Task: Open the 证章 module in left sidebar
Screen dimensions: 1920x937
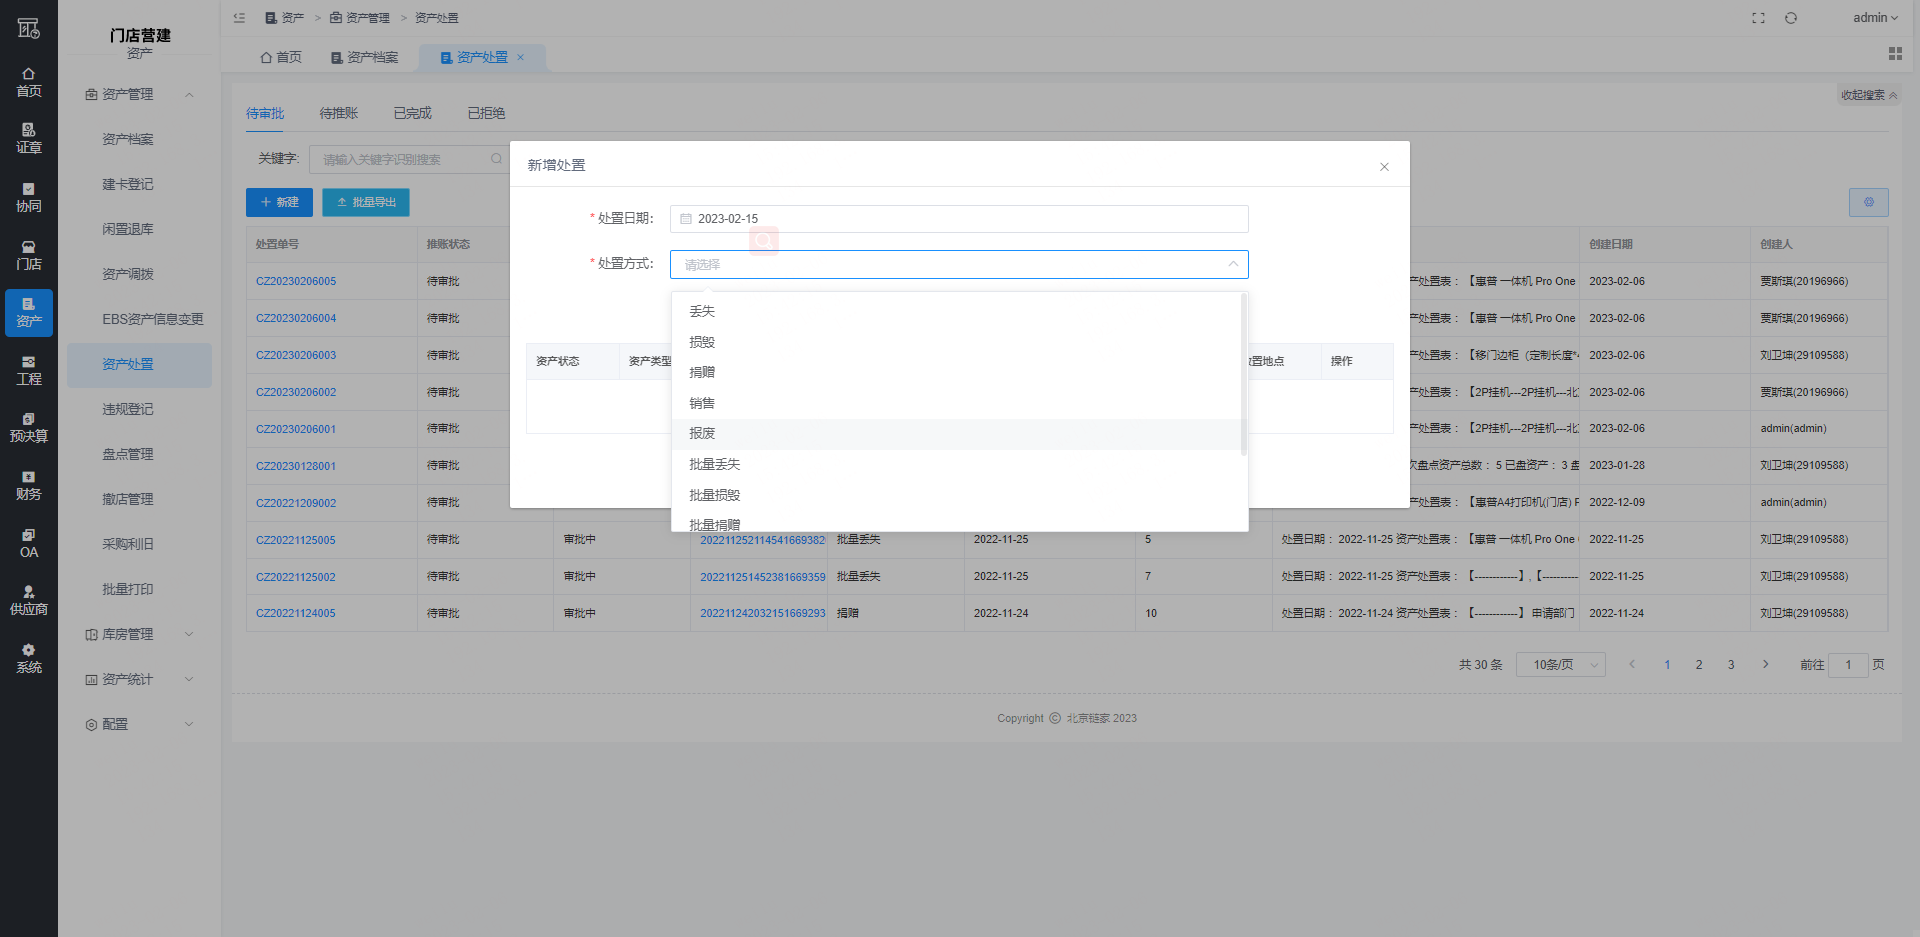Action: click(x=28, y=138)
